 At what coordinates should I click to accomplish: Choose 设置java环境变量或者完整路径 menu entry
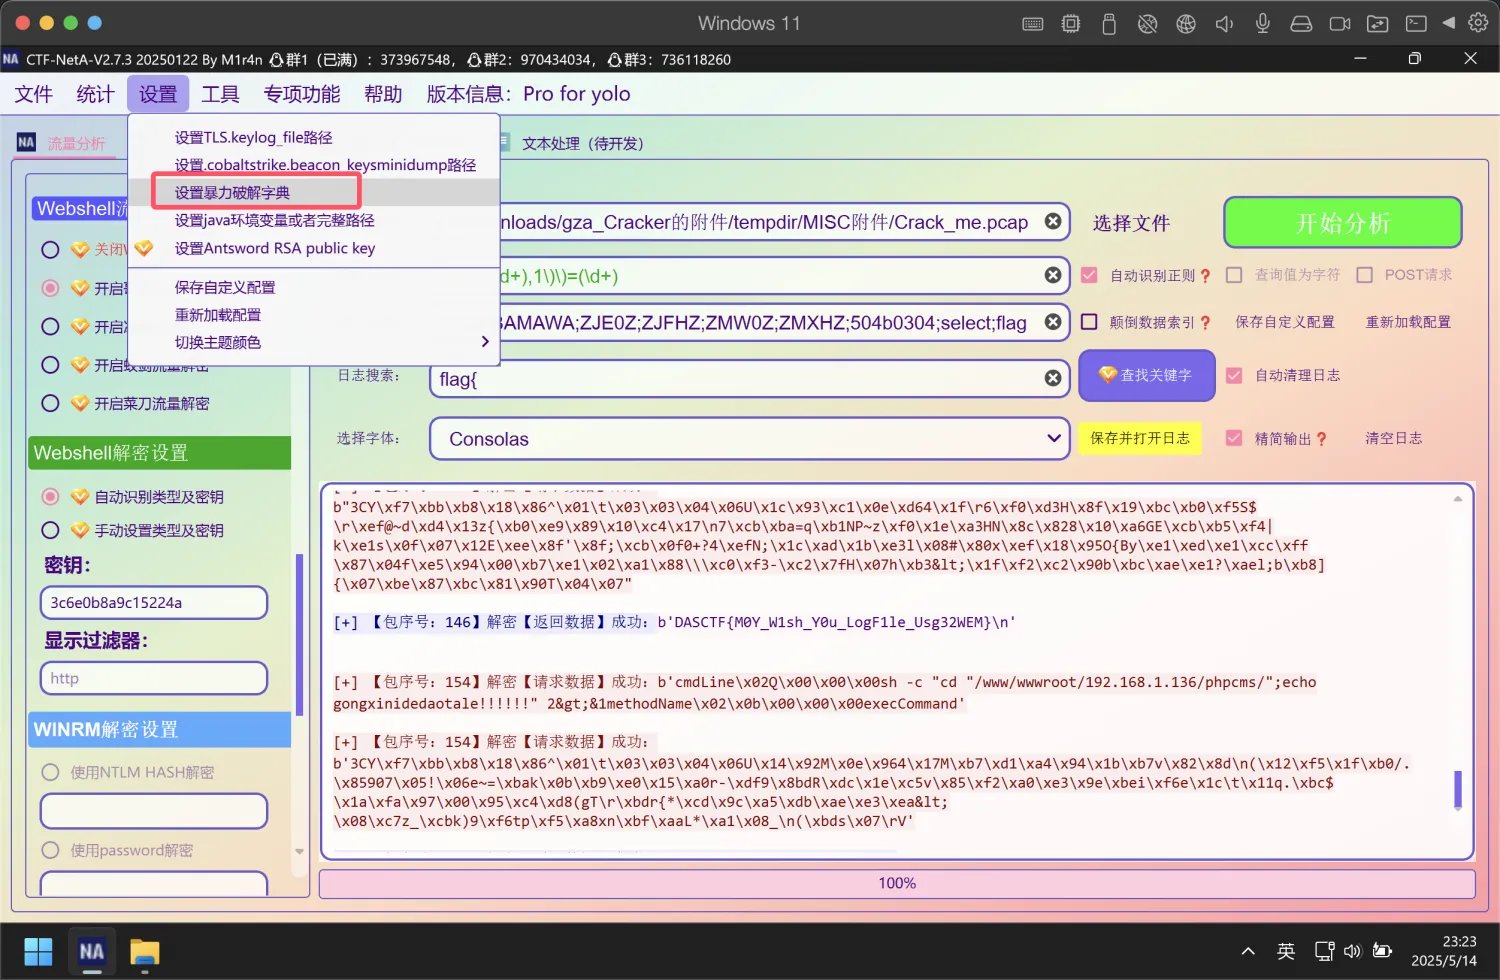click(315, 220)
